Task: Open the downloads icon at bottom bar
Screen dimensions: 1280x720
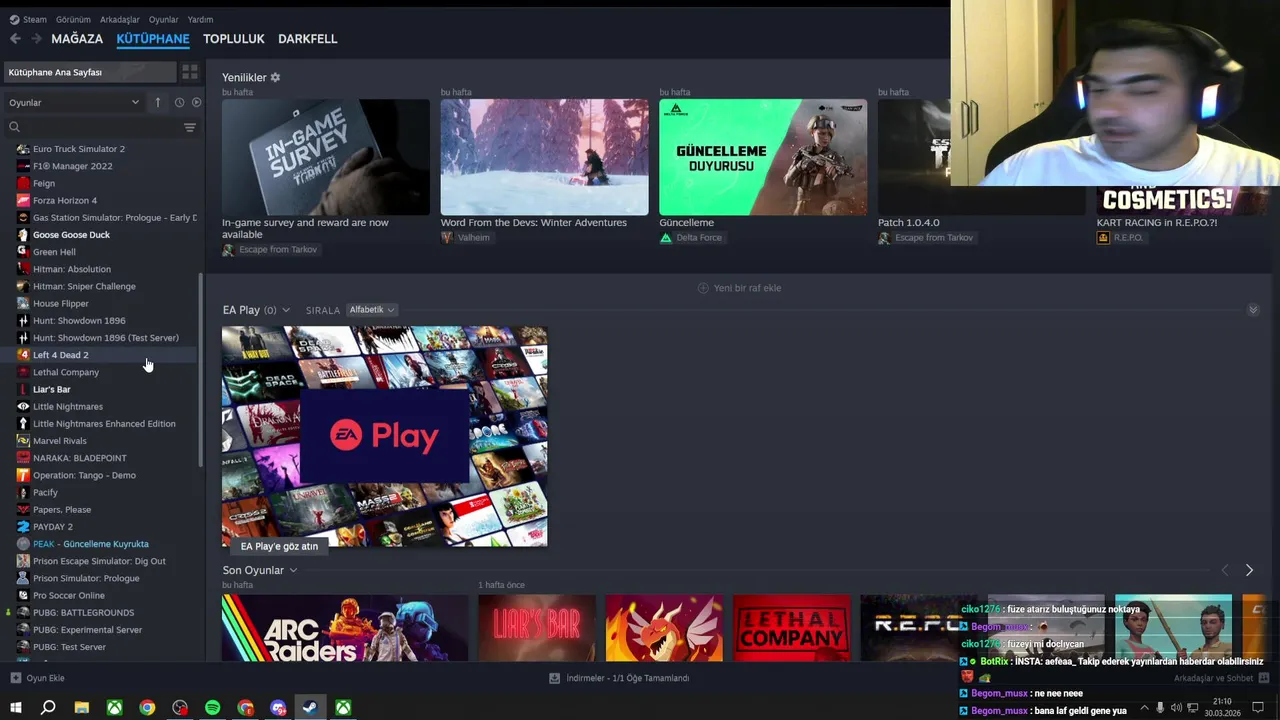Action: click(x=555, y=678)
